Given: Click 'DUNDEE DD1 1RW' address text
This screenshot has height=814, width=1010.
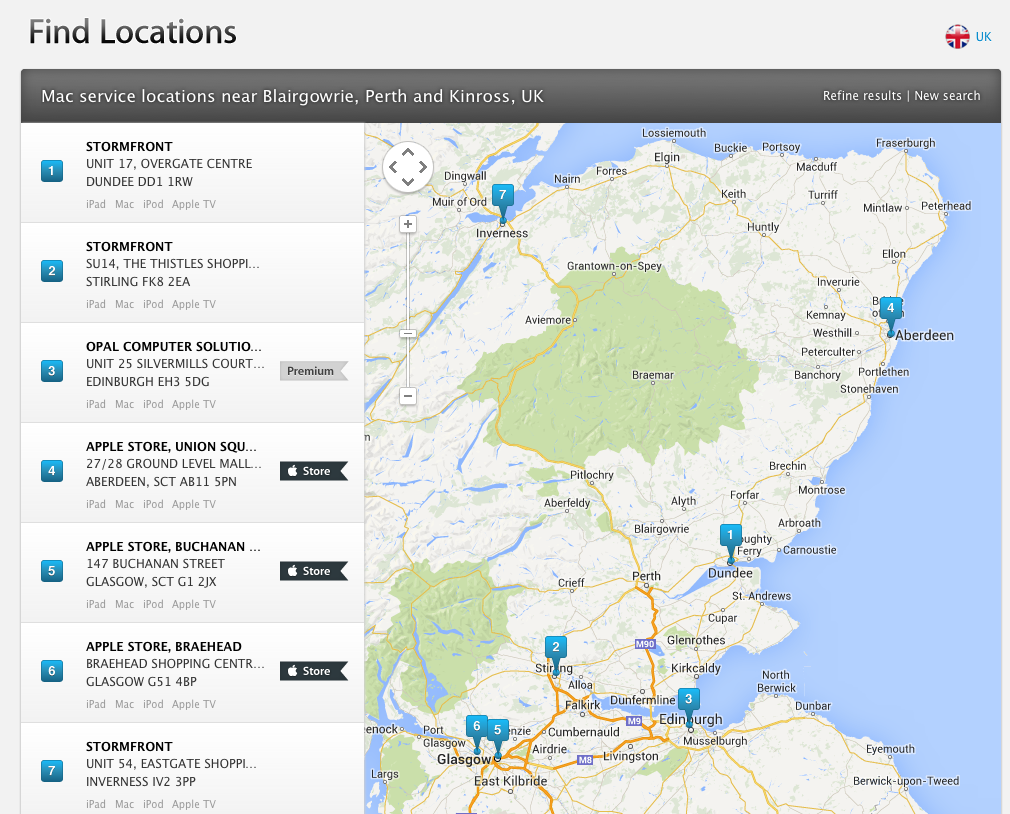Looking at the screenshot, I should click(139, 182).
